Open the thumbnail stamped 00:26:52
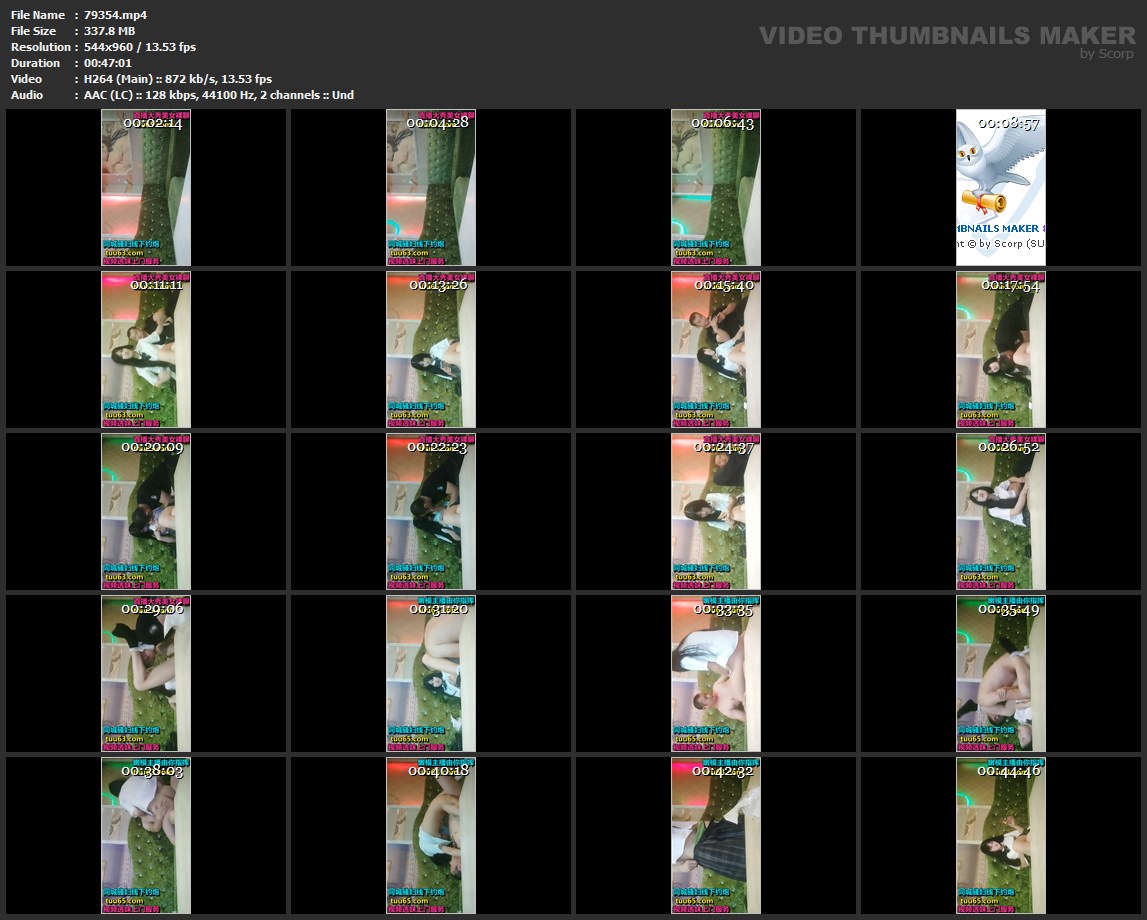Image resolution: width=1147 pixels, height=920 pixels. coord(1000,511)
